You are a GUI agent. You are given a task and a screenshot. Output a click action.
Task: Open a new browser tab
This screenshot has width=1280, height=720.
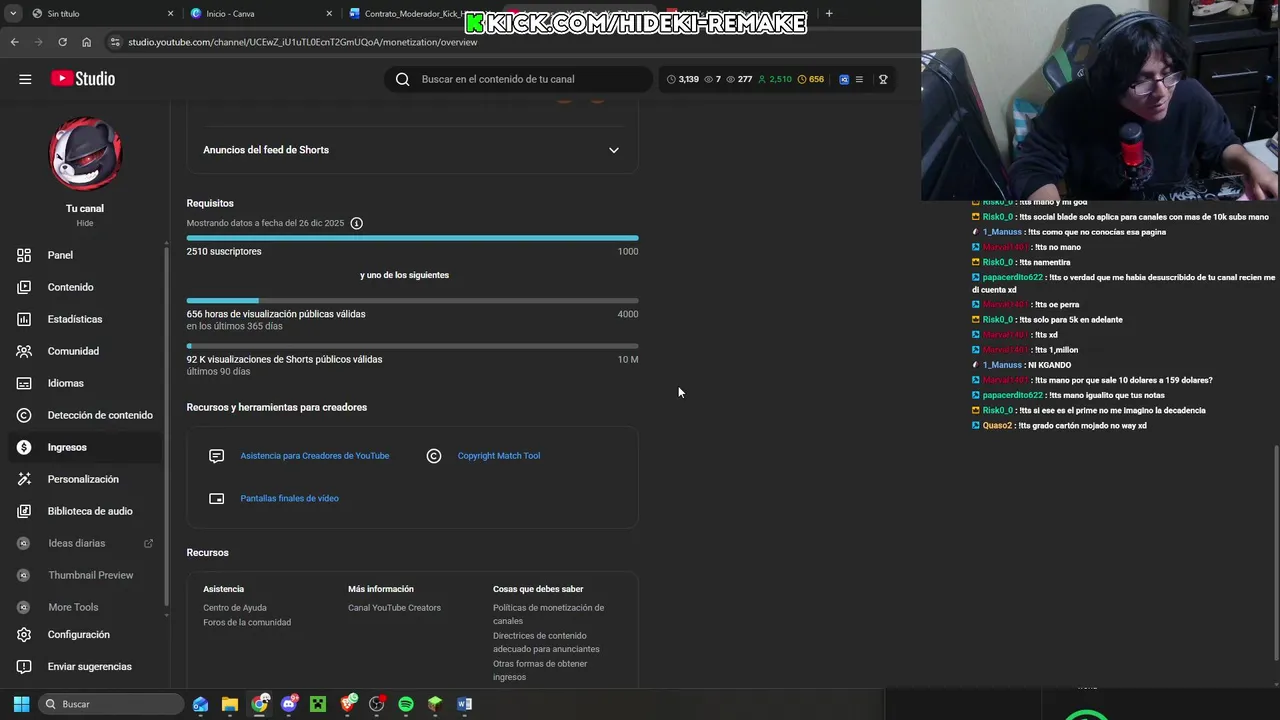tap(829, 14)
